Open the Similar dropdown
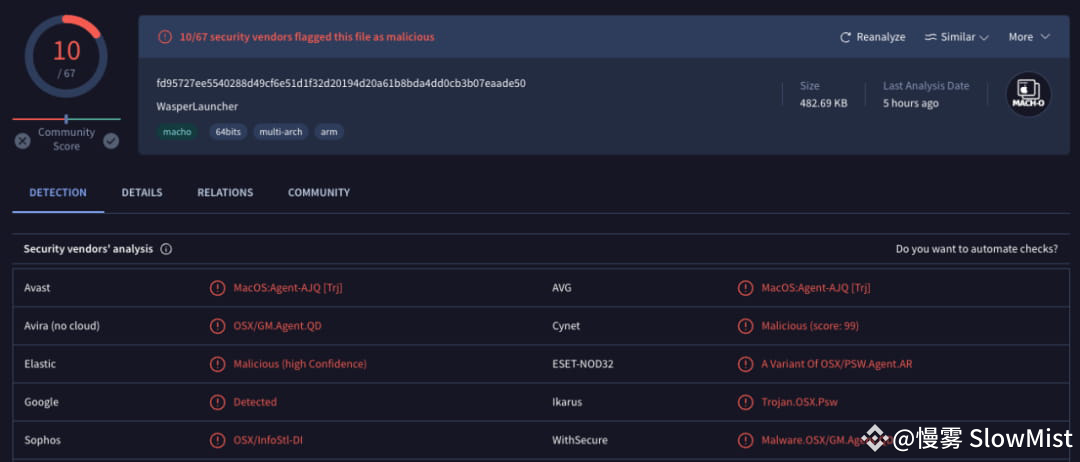This screenshot has height=462, width=1080. click(957, 37)
